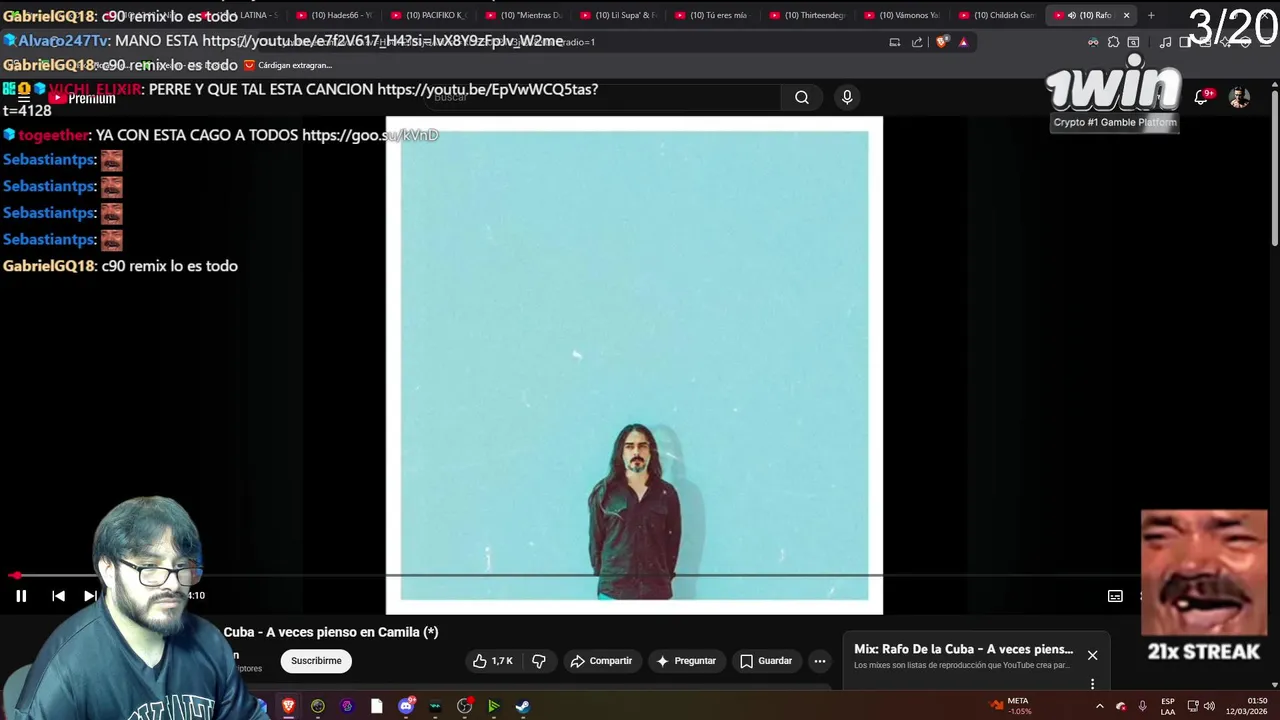Open Brave browser from the taskbar
The image size is (1280, 720).
pyautogui.click(x=288, y=706)
